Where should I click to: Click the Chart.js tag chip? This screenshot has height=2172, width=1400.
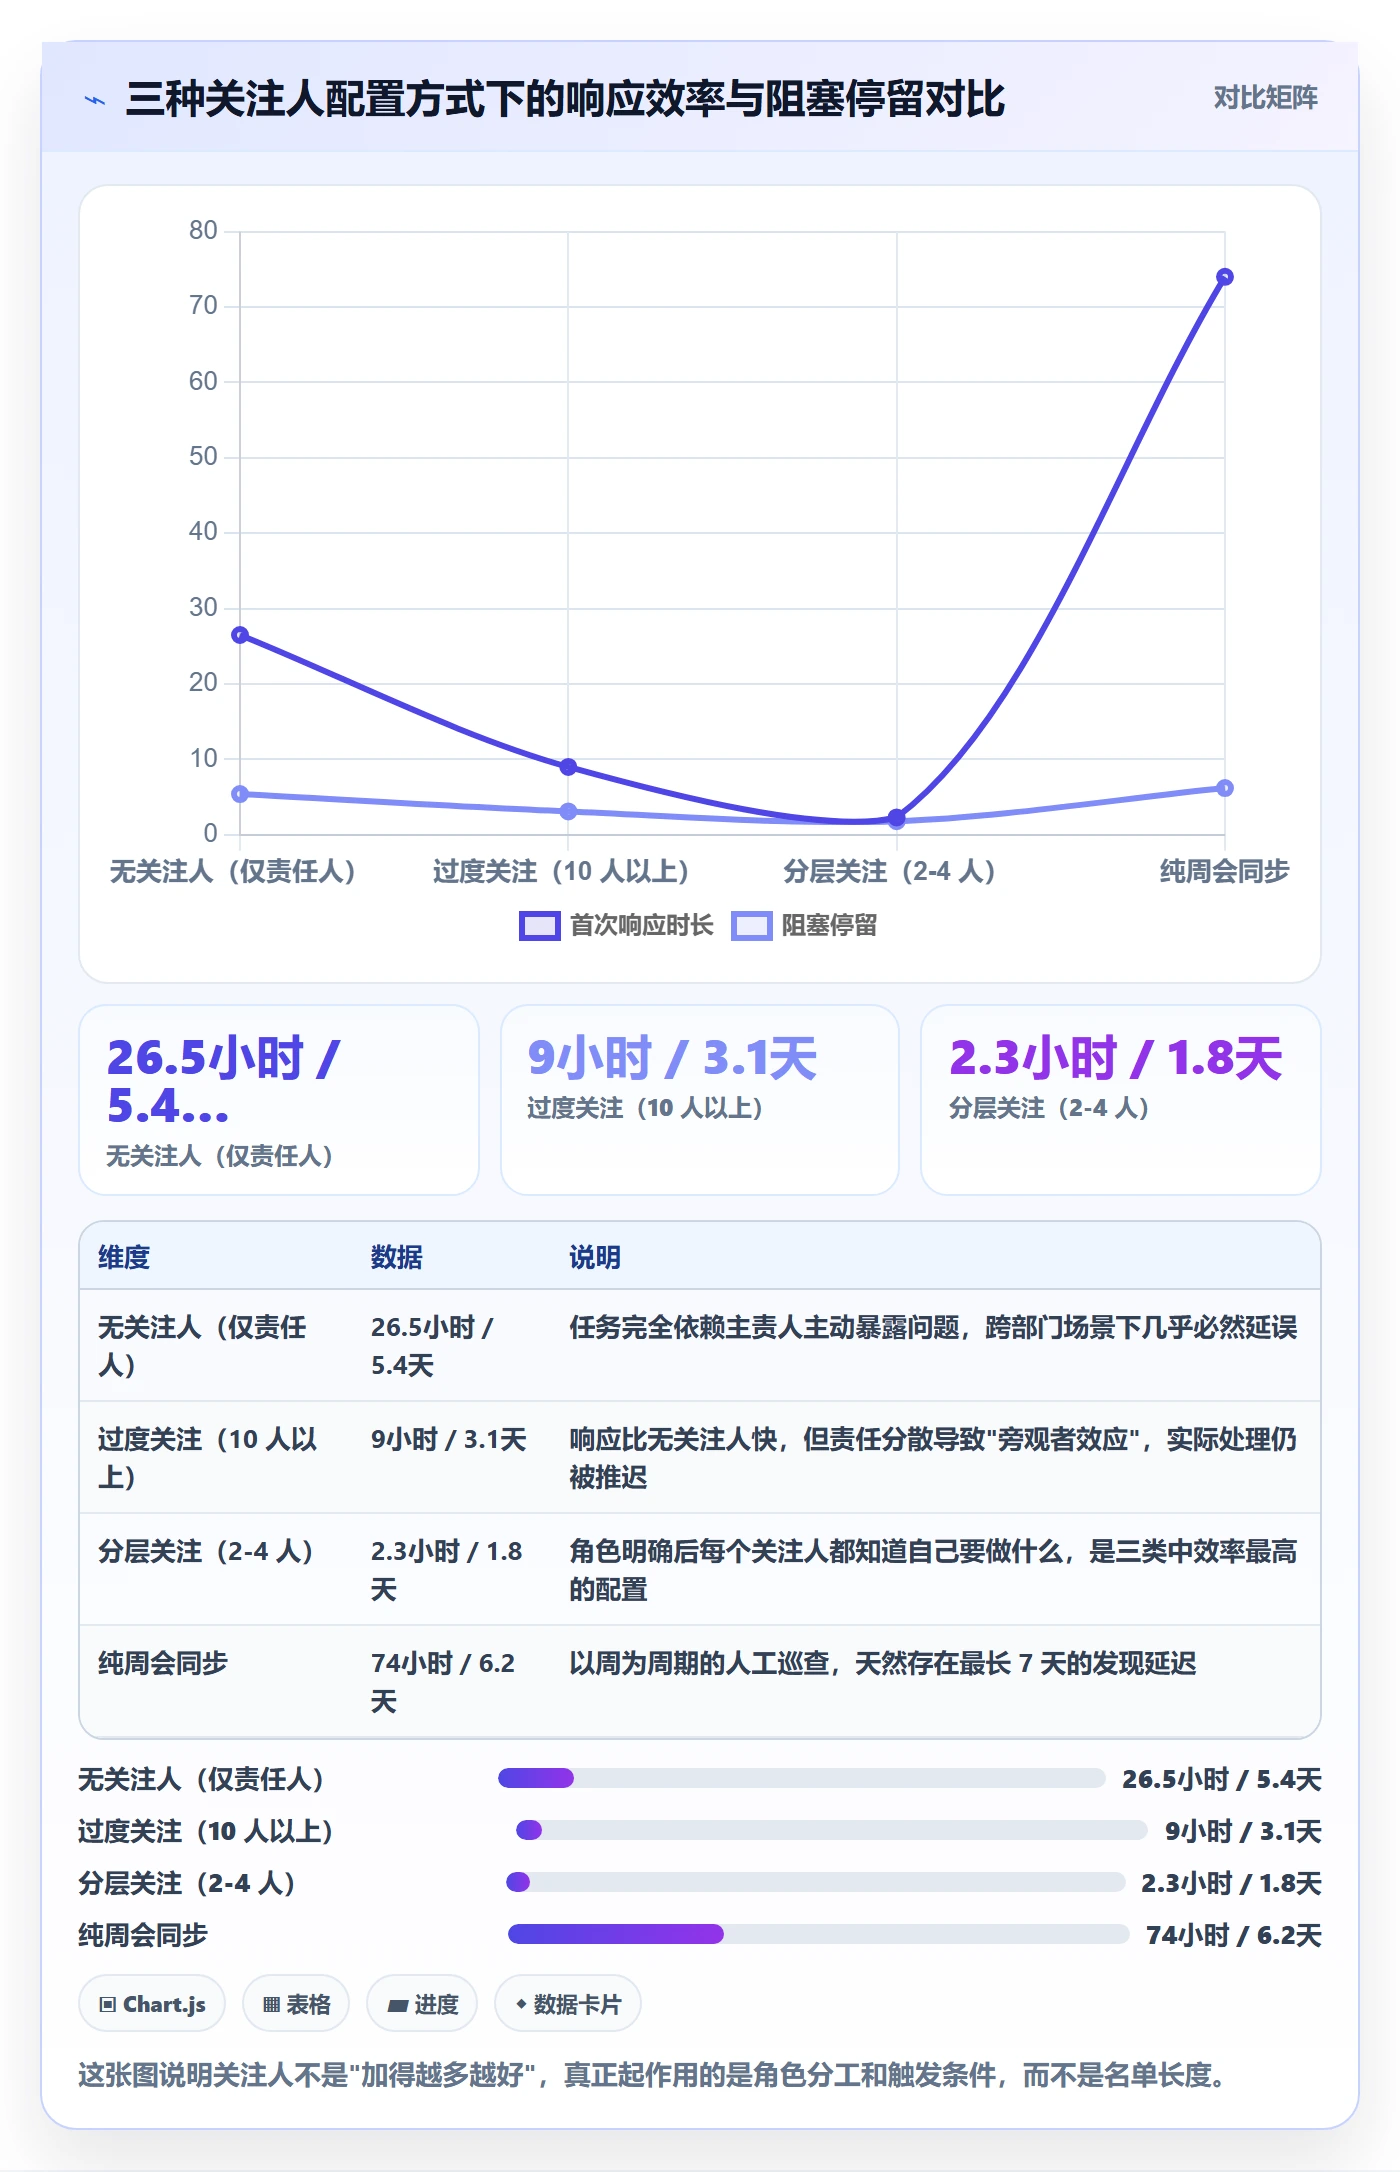point(152,2004)
